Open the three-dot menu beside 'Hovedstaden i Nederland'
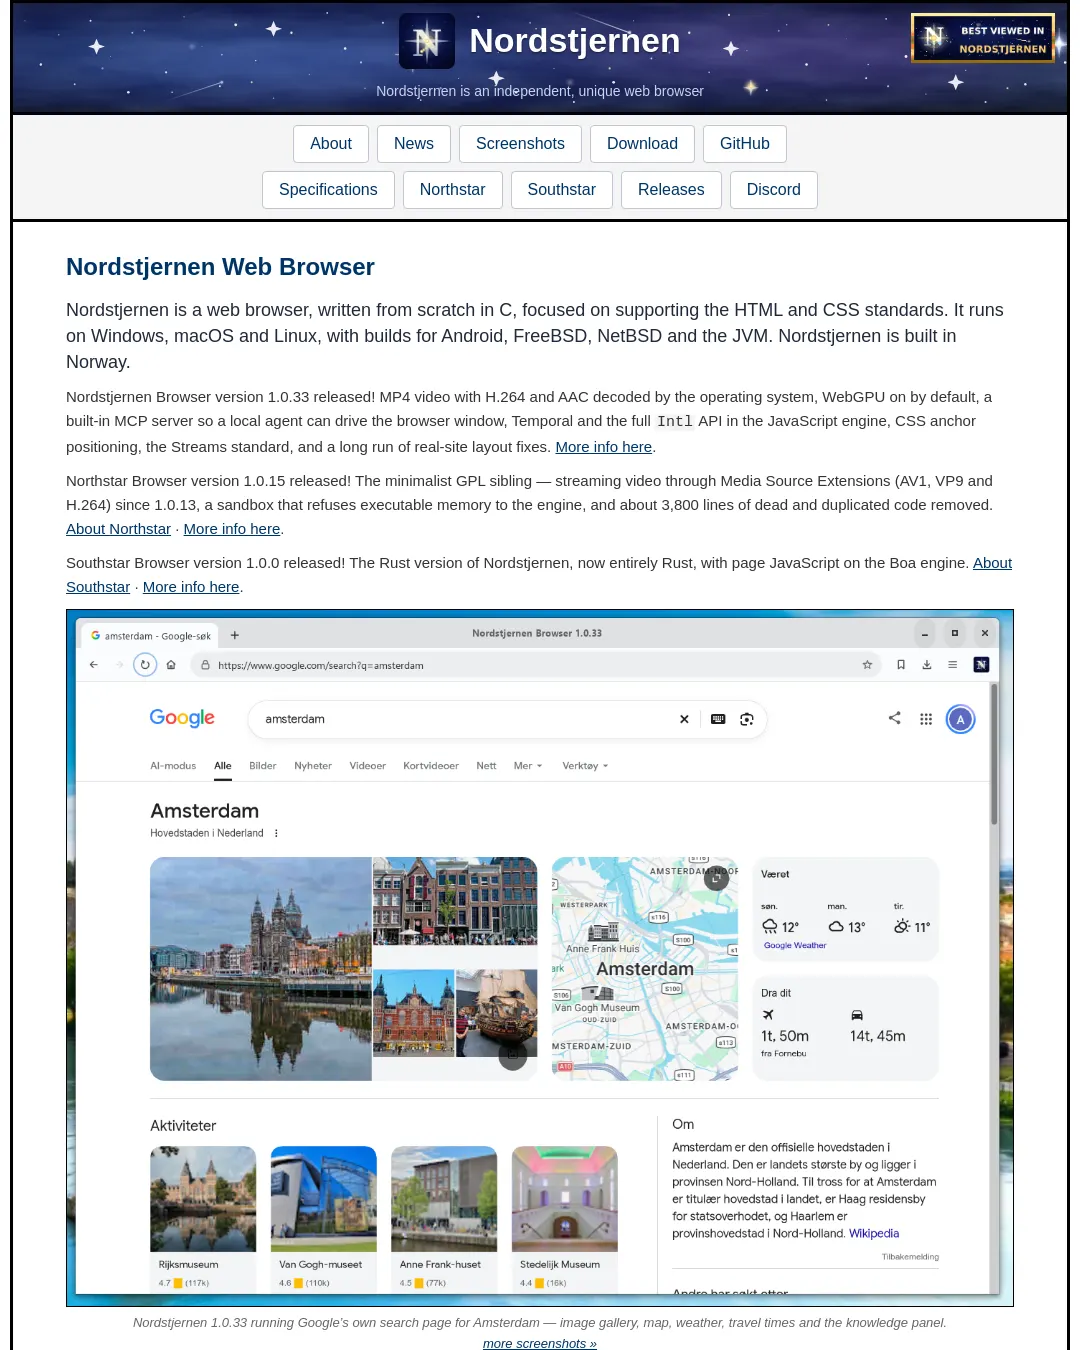Screen dimensions: 1080x1350 coord(276,833)
